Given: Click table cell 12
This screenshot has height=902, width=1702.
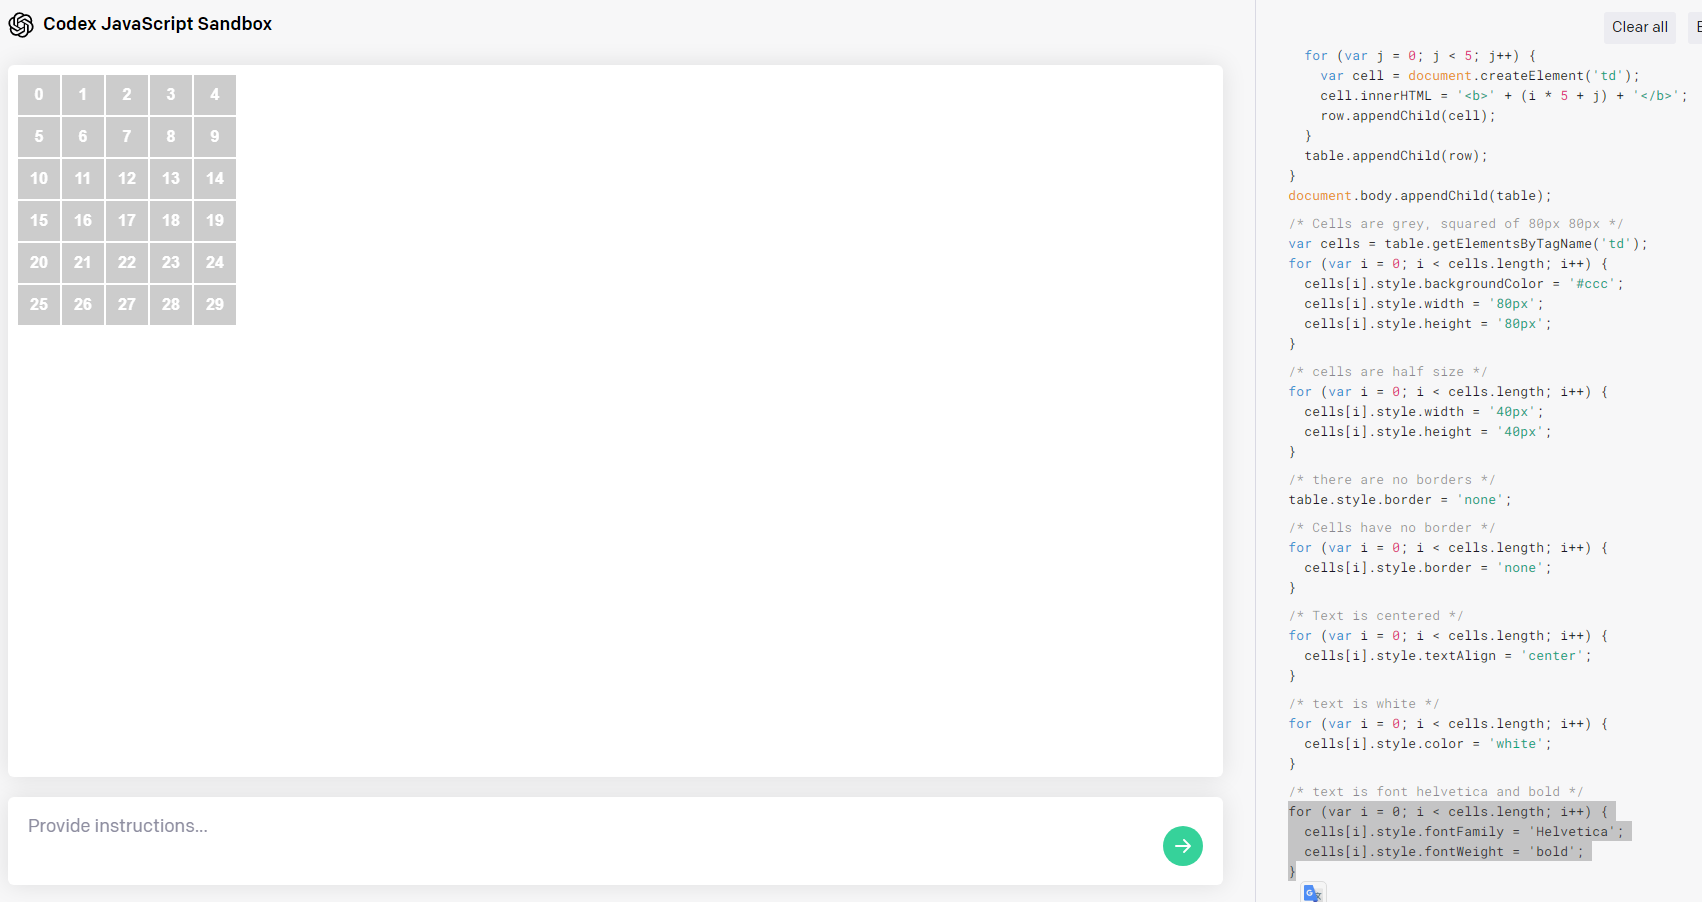Looking at the screenshot, I should point(127,179).
